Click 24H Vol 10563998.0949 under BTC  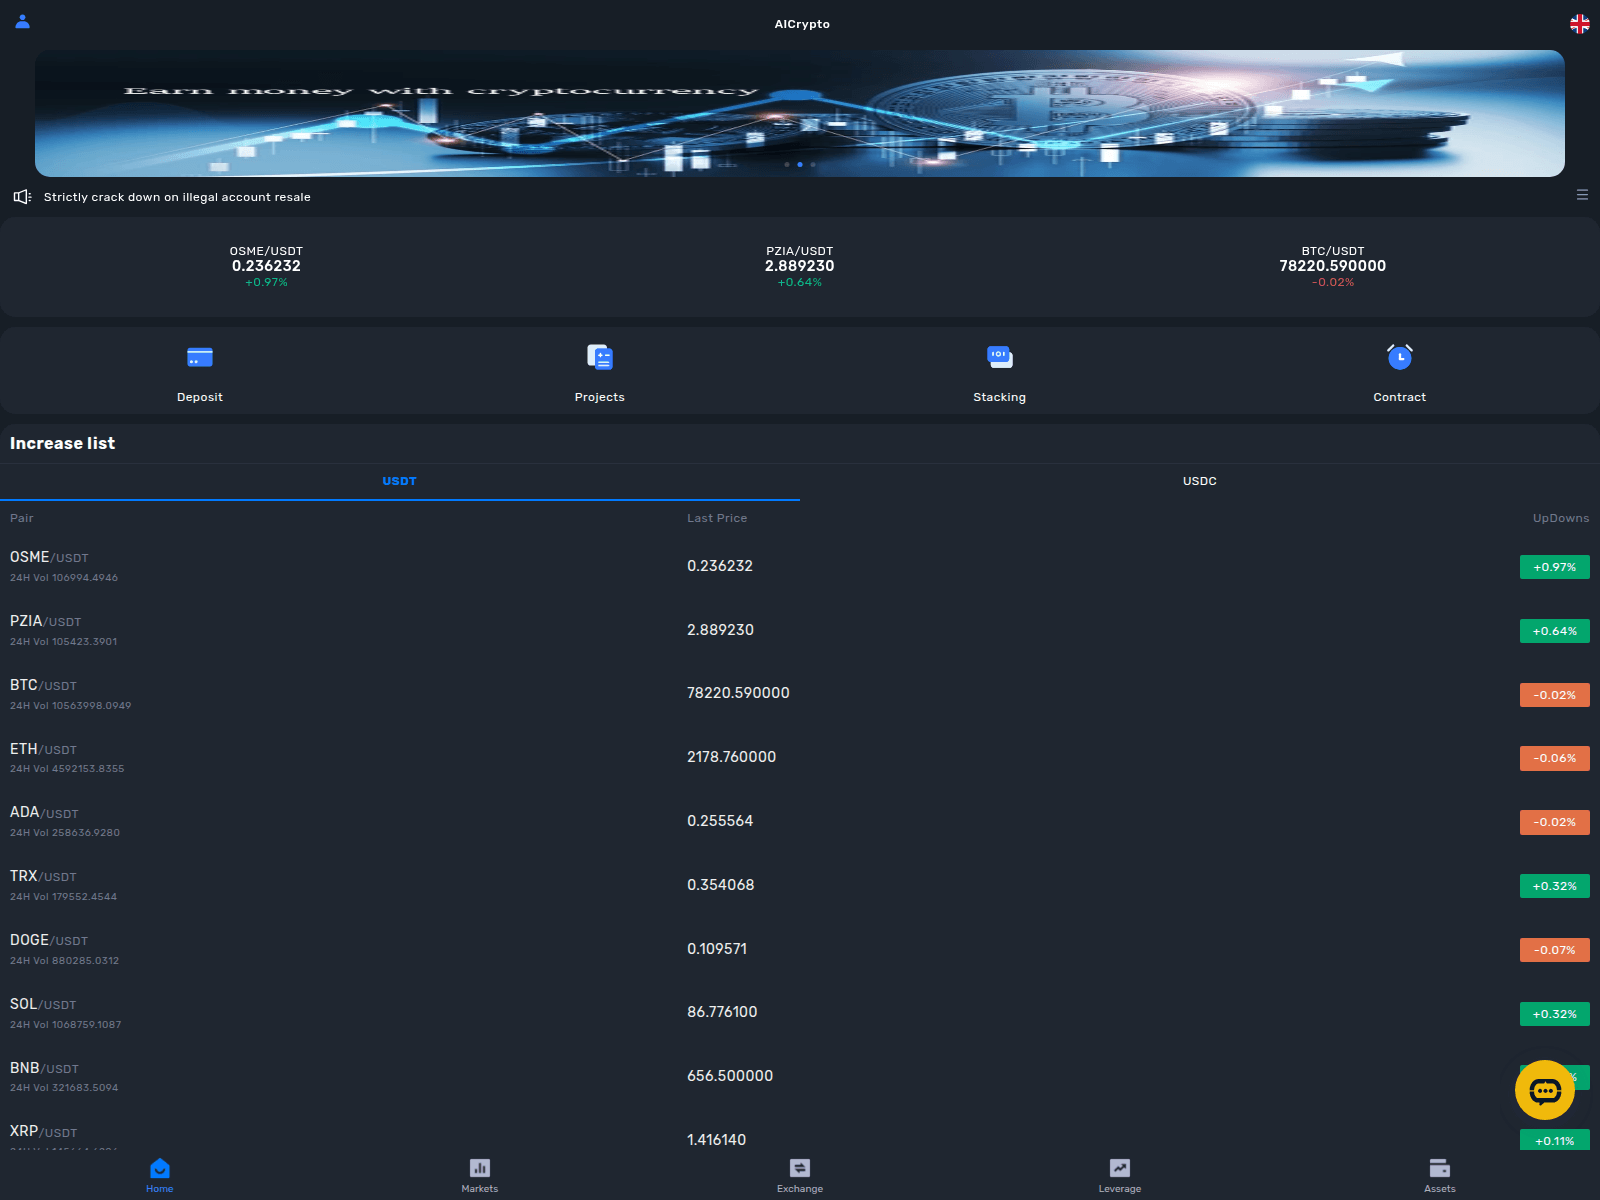point(70,706)
